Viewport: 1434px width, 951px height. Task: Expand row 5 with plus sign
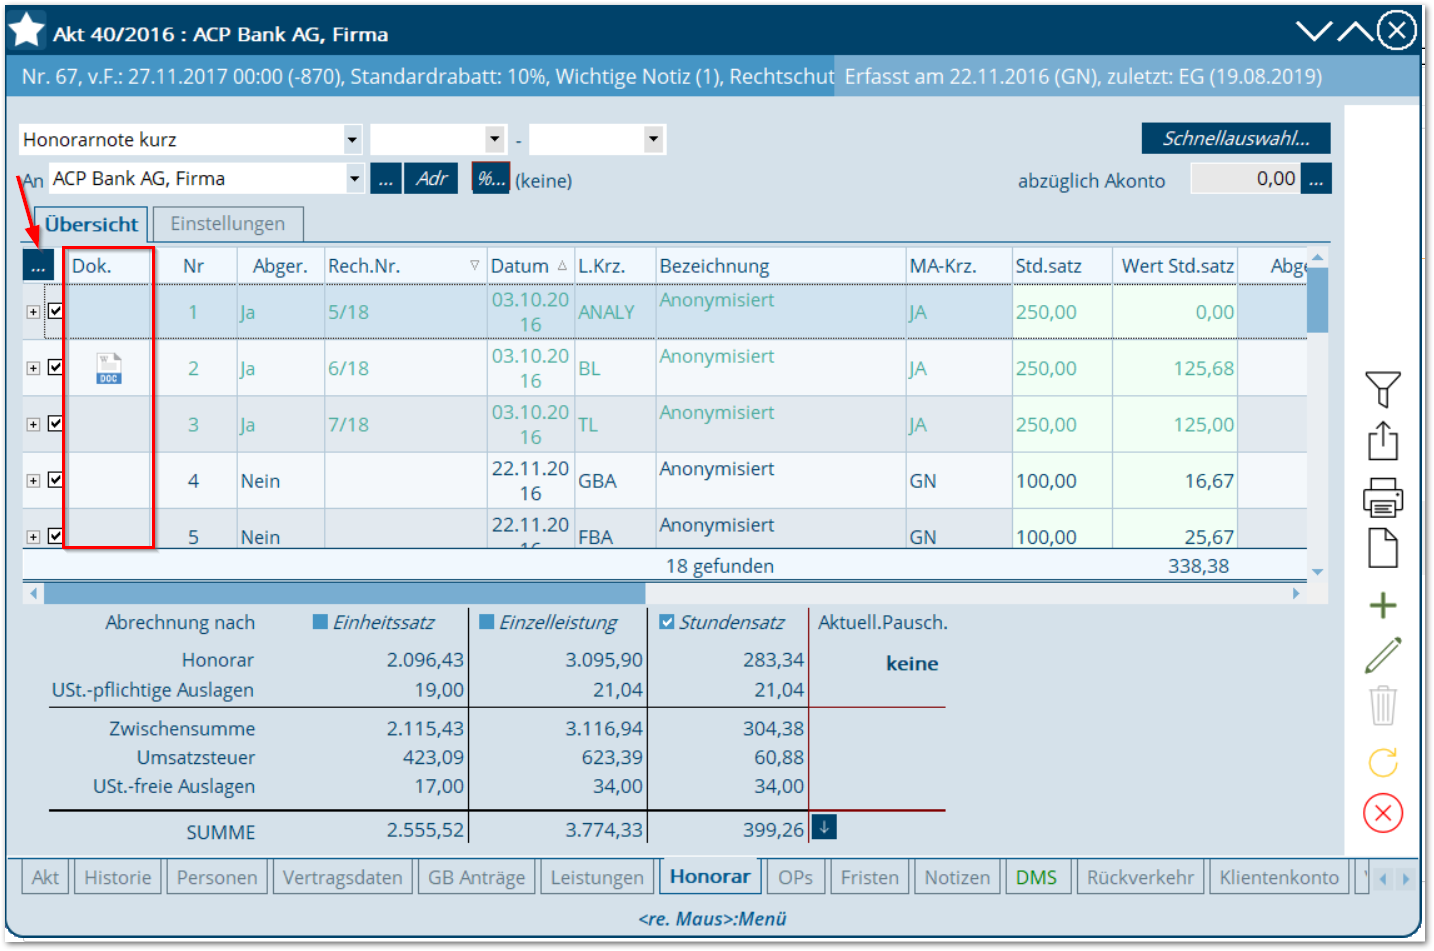pos(33,536)
